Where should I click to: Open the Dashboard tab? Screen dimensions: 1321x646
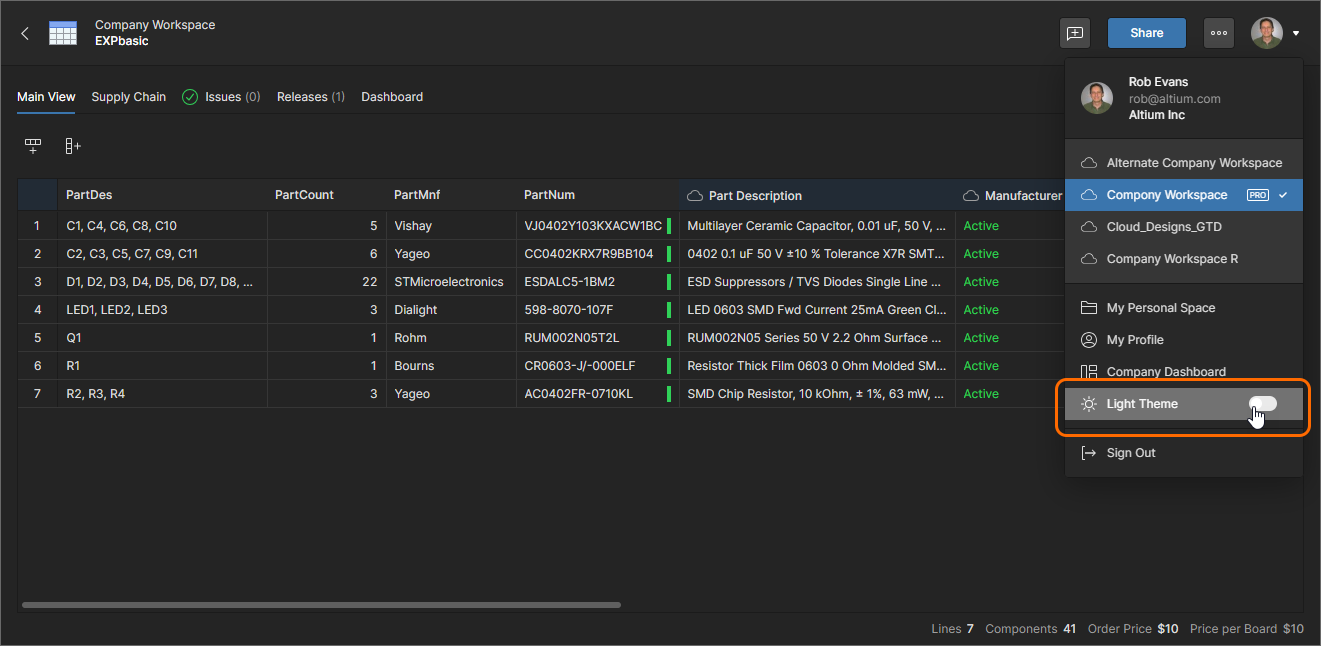point(391,97)
